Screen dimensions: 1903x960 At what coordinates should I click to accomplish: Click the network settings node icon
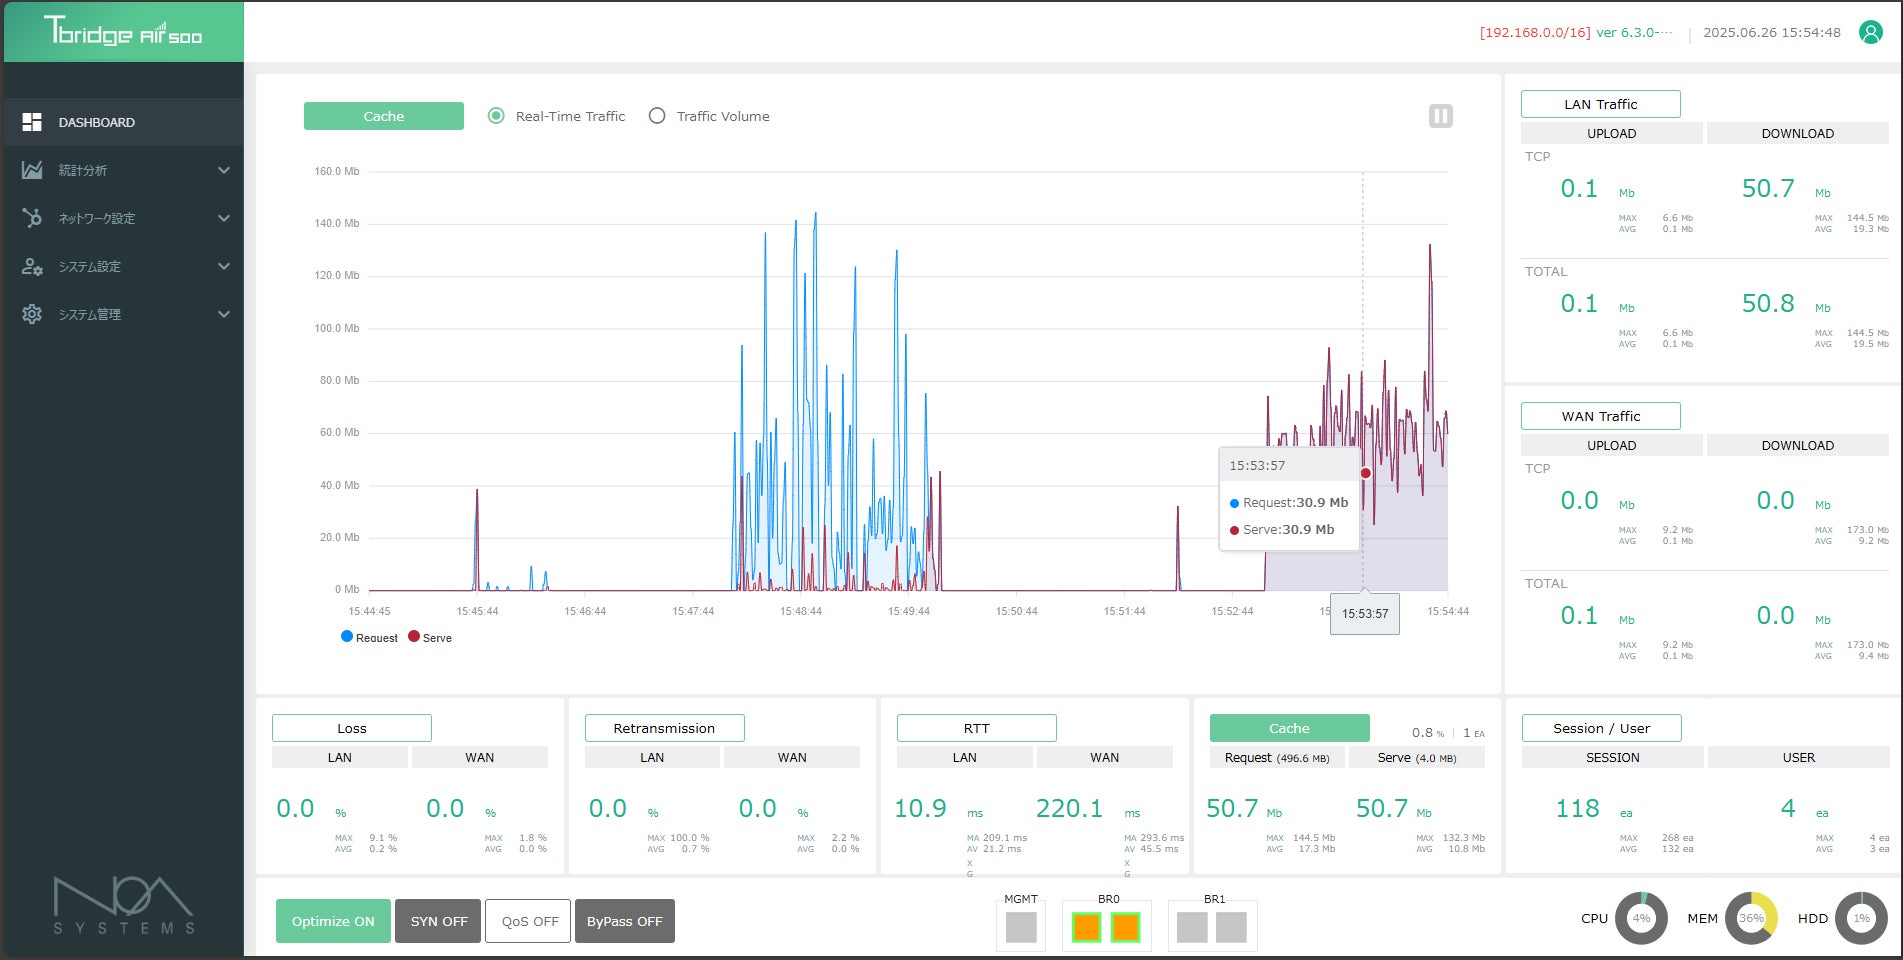[x=32, y=218]
